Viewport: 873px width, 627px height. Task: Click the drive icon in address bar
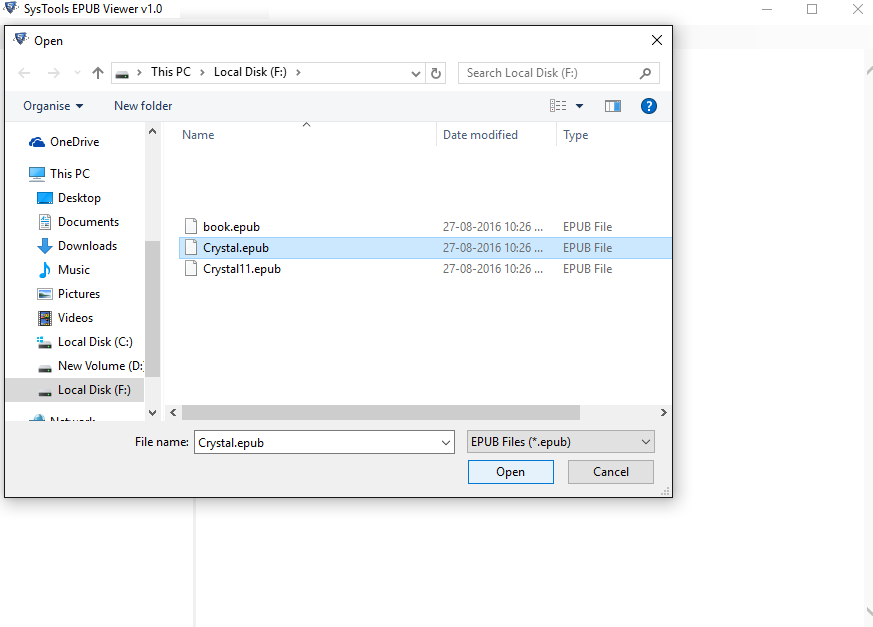click(122, 74)
